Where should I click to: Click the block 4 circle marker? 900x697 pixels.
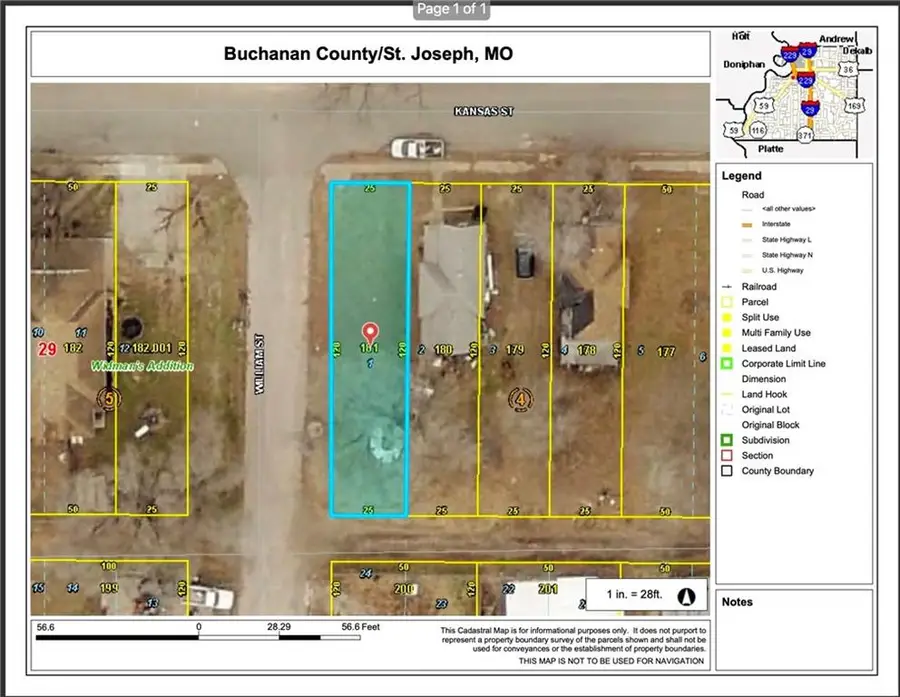point(520,399)
